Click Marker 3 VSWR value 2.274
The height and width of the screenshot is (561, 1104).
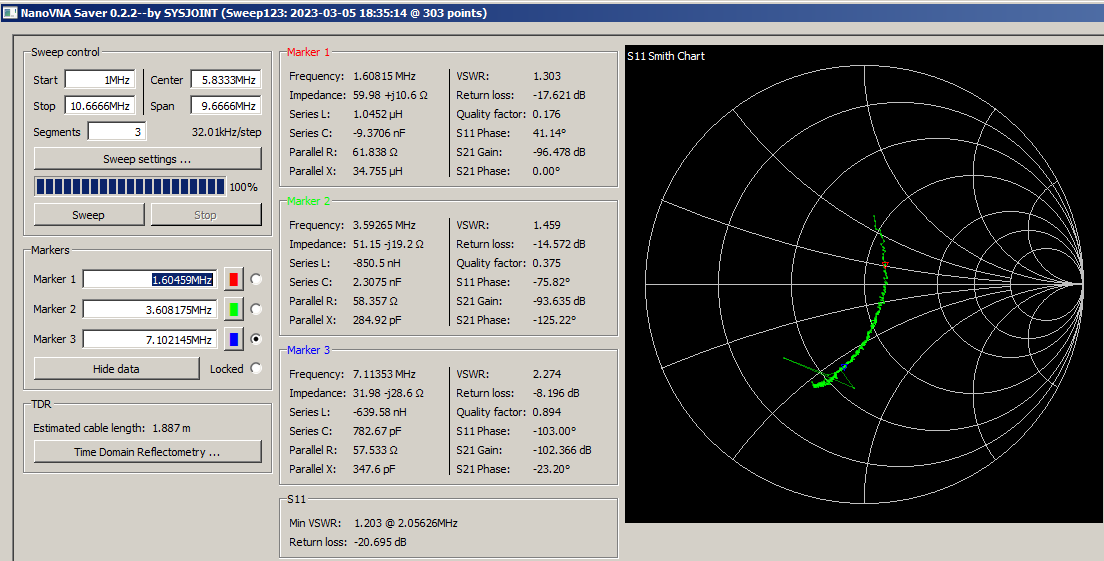[x=547, y=374]
